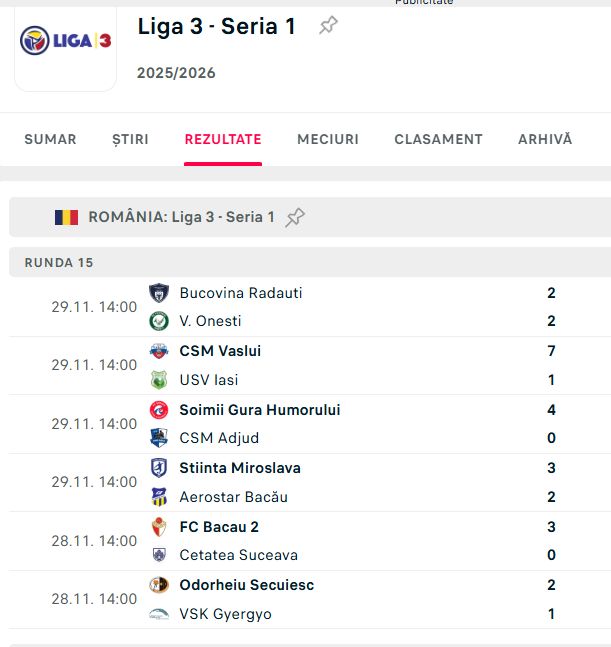
Task: Select the Rezultate tab
Action: (223, 140)
